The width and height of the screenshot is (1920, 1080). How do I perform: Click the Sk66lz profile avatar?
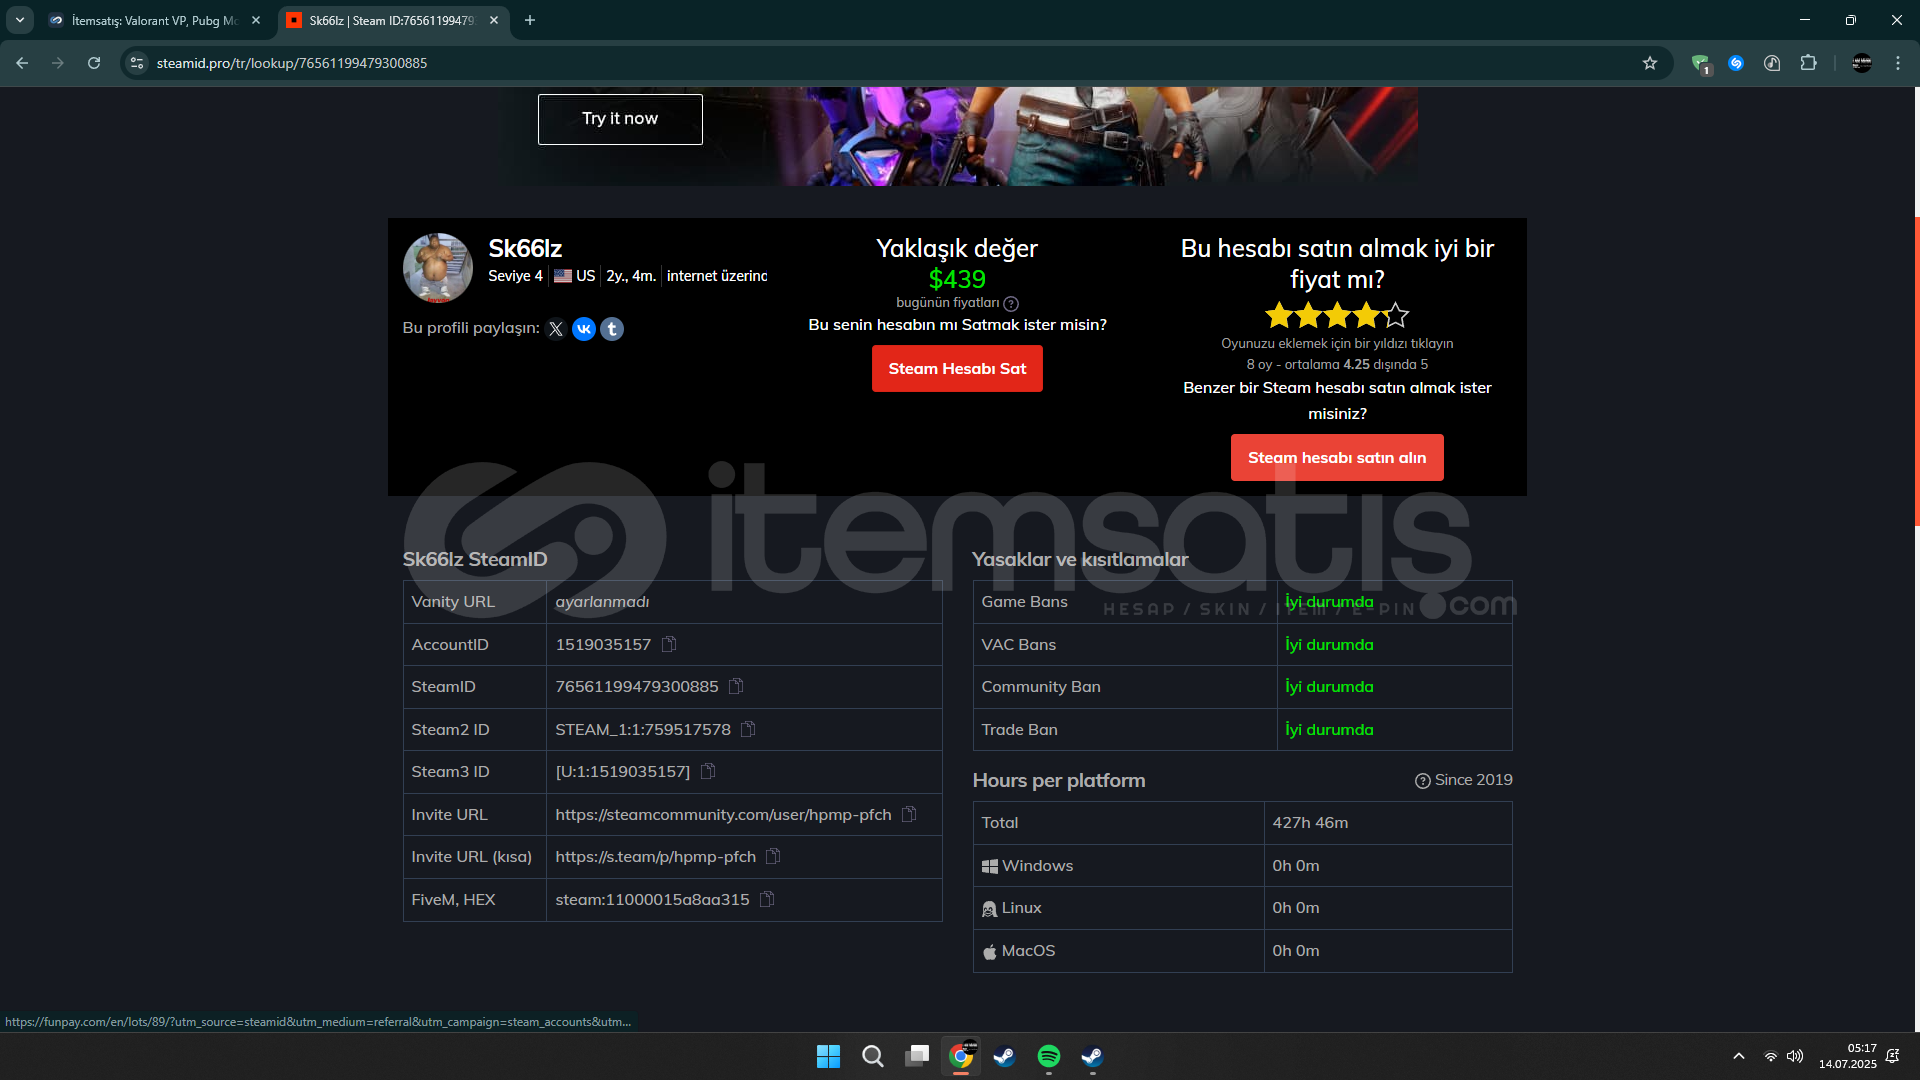[438, 268]
